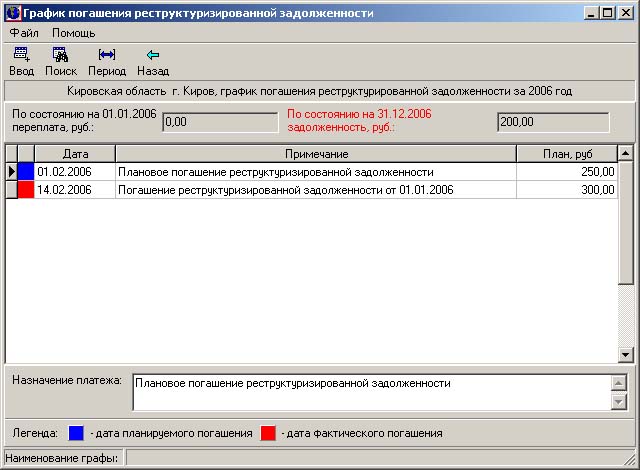Image resolution: width=640 pixels, height=470 pixels.
Task: Click the Примечание column header
Action: pyautogui.click(x=316, y=154)
